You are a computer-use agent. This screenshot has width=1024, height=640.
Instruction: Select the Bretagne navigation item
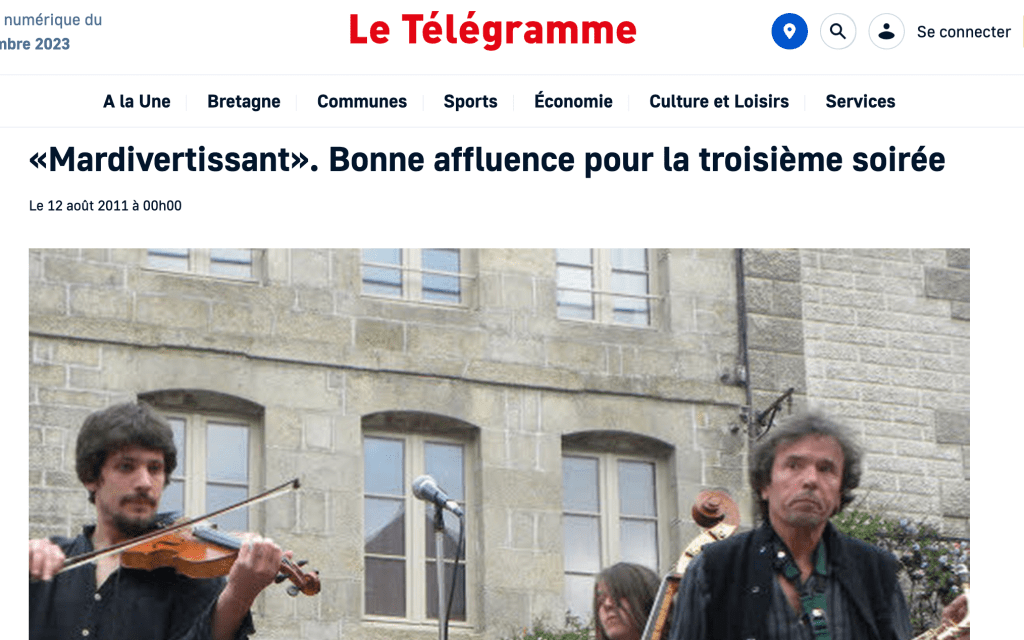(x=244, y=102)
